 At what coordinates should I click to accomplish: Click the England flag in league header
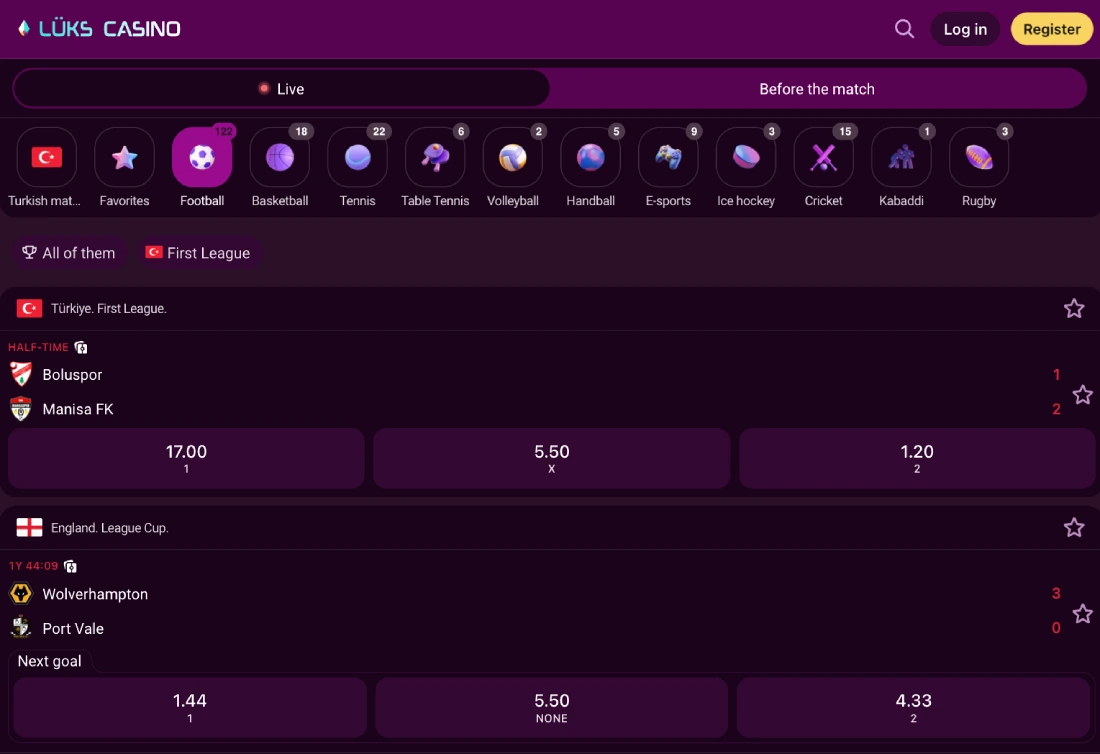tap(29, 527)
